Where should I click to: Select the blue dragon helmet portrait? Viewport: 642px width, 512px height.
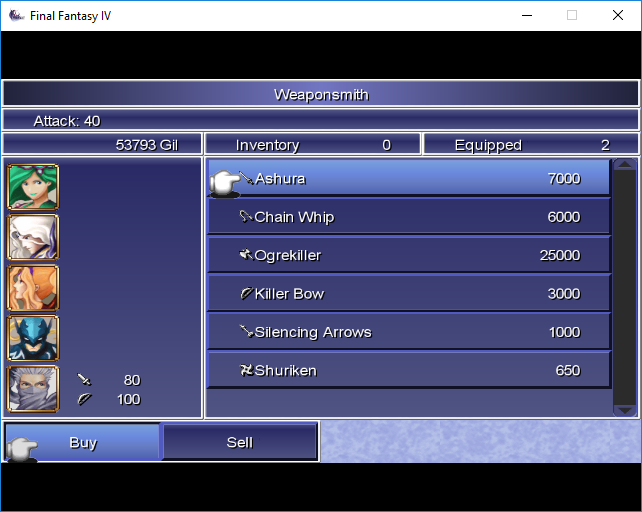pyautogui.click(x=33, y=338)
